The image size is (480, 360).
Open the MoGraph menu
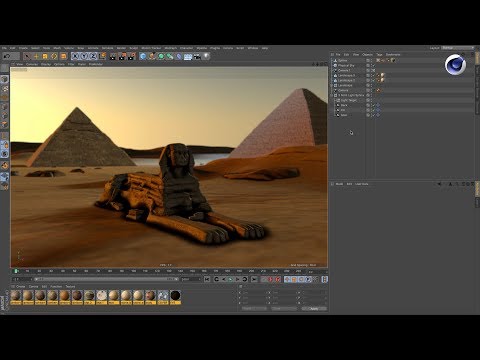(x=171, y=48)
